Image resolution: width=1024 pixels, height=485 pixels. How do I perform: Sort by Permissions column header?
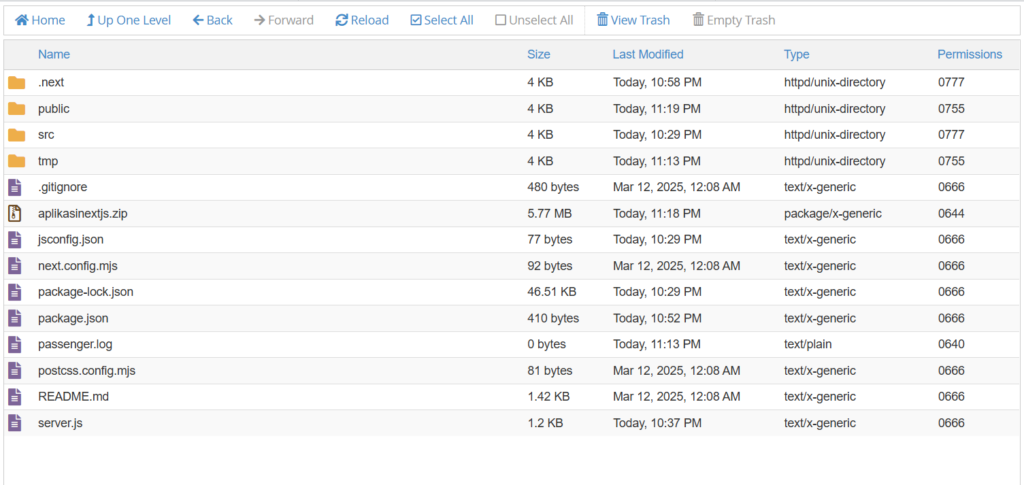pyautogui.click(x=969, y=55)
